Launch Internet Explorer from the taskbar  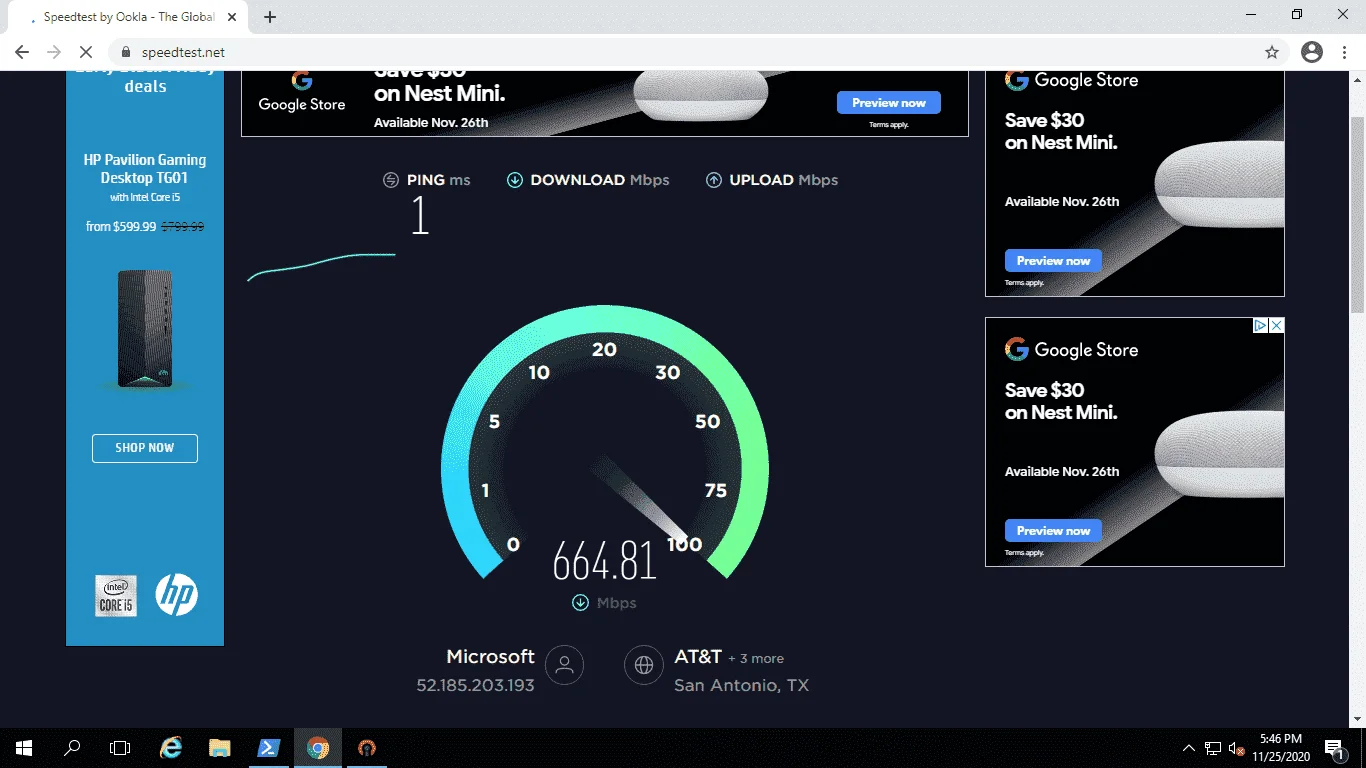pos(172,748)
